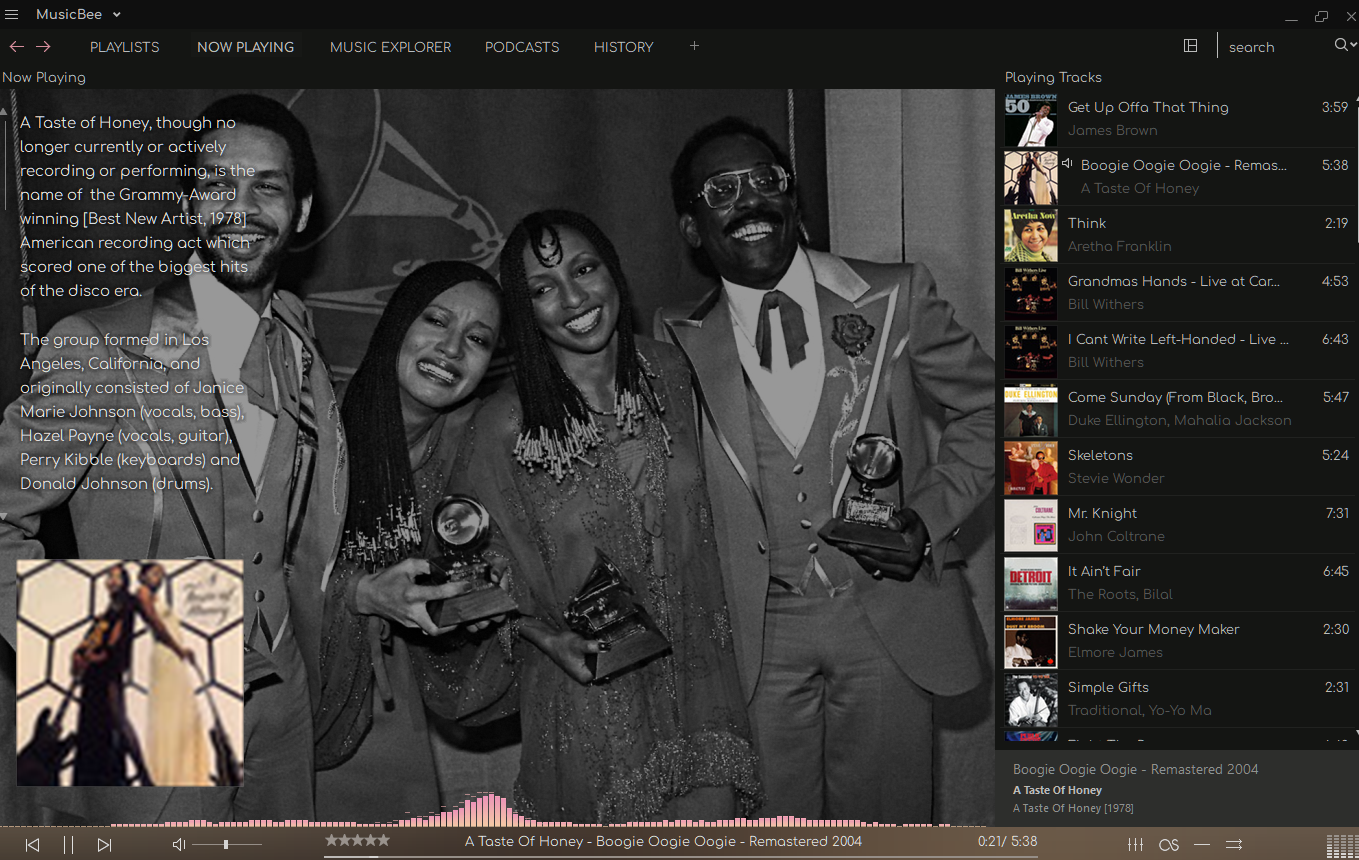Screen dimensions: 1359x860
Task: Go to the Podcasts tab
Action: click(x=522, y=47)
